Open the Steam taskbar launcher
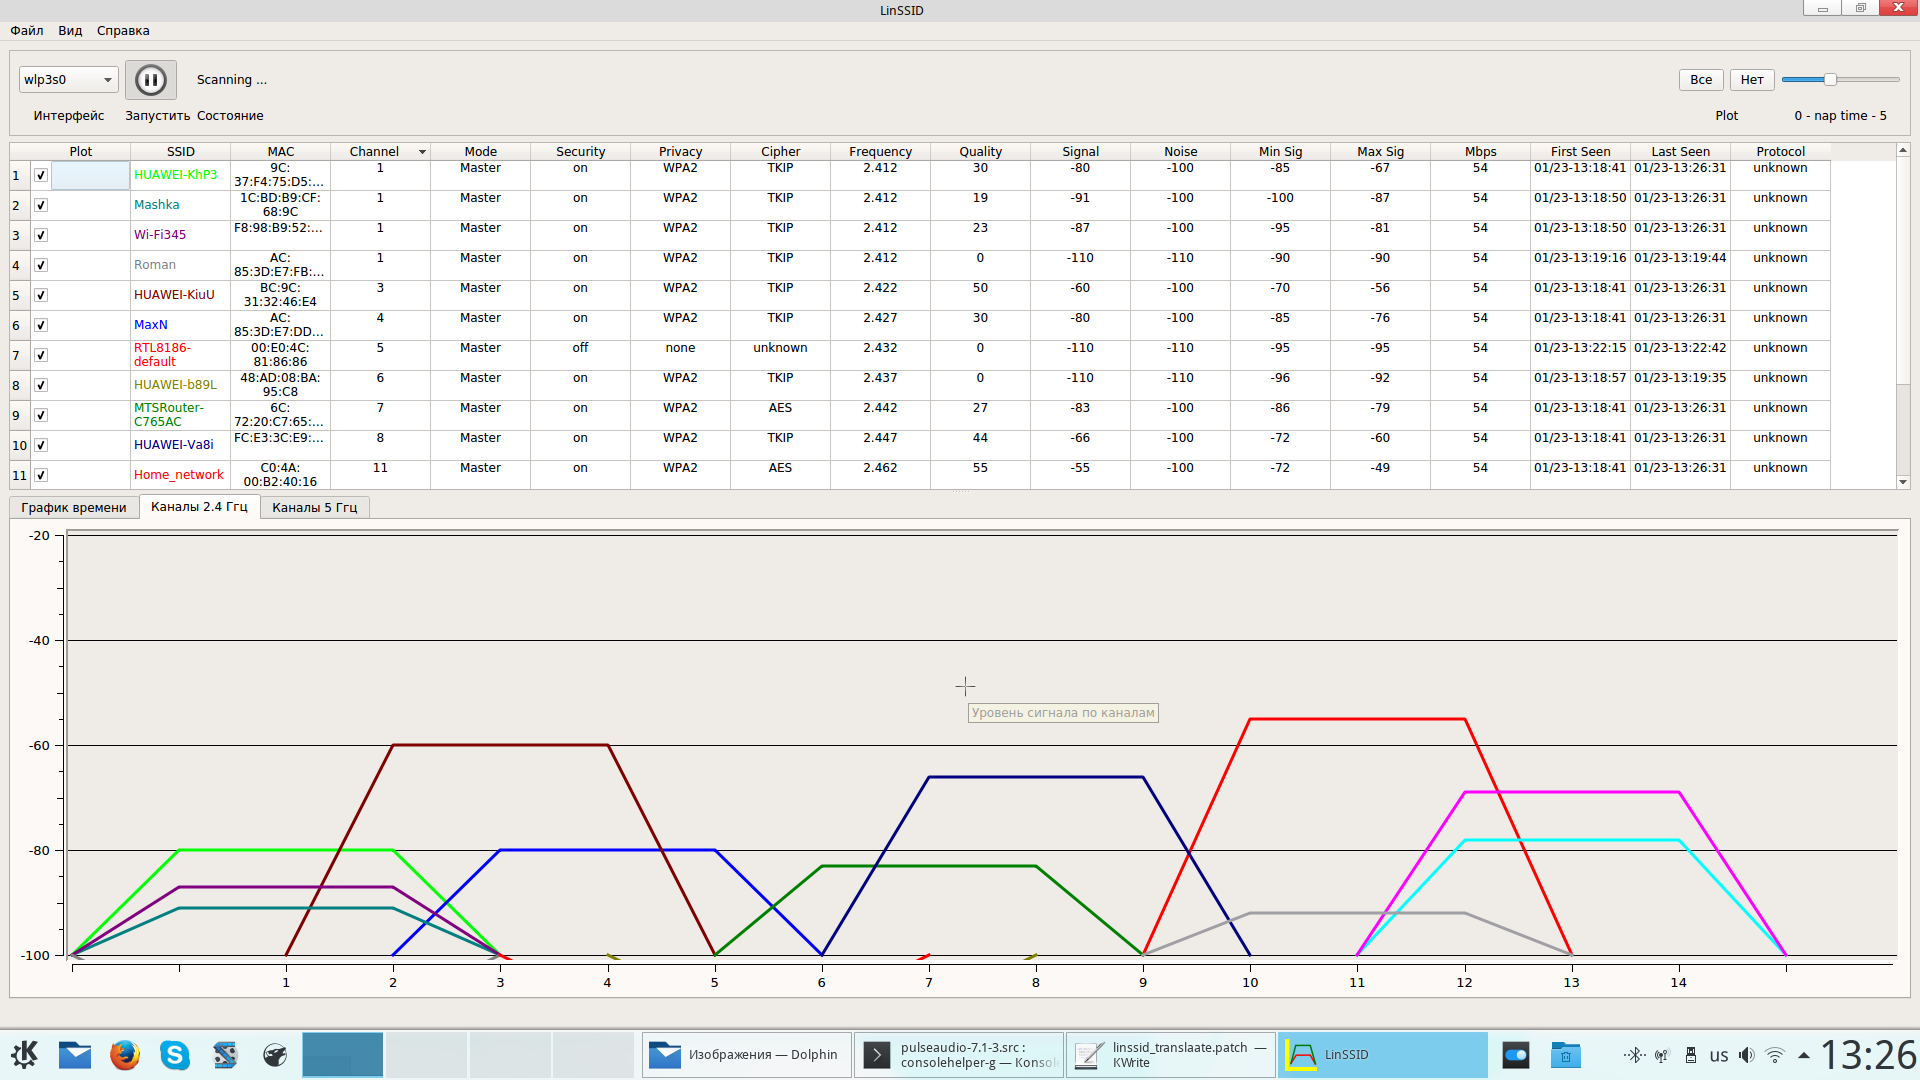Viewport: 1920px width, 1080px height. point(275,1055)
